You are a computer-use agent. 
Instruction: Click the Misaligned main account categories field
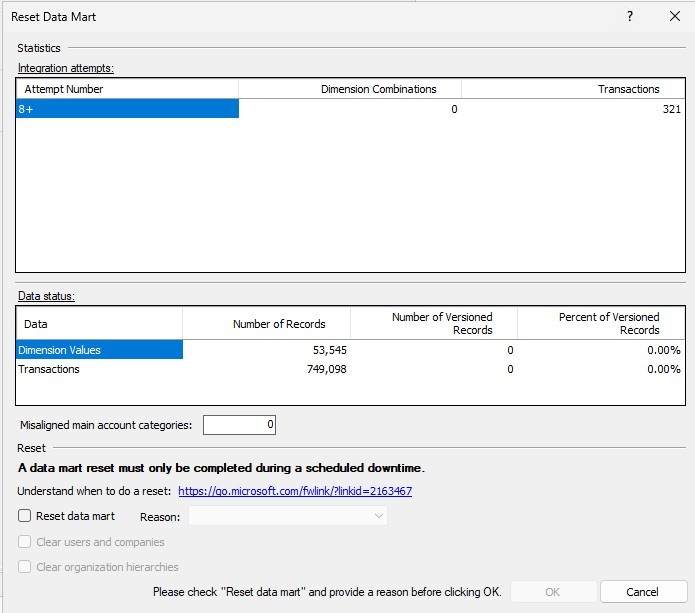(239, 425)
